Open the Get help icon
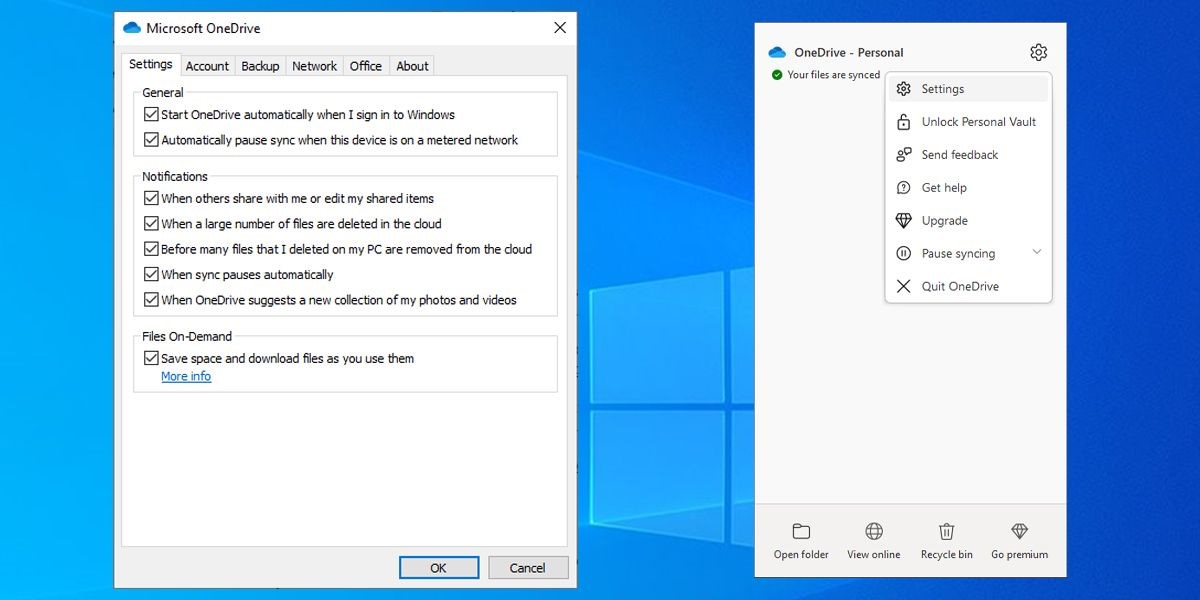Image resolution: width=1200 pixels, height=600 pixels. (903, 187)
